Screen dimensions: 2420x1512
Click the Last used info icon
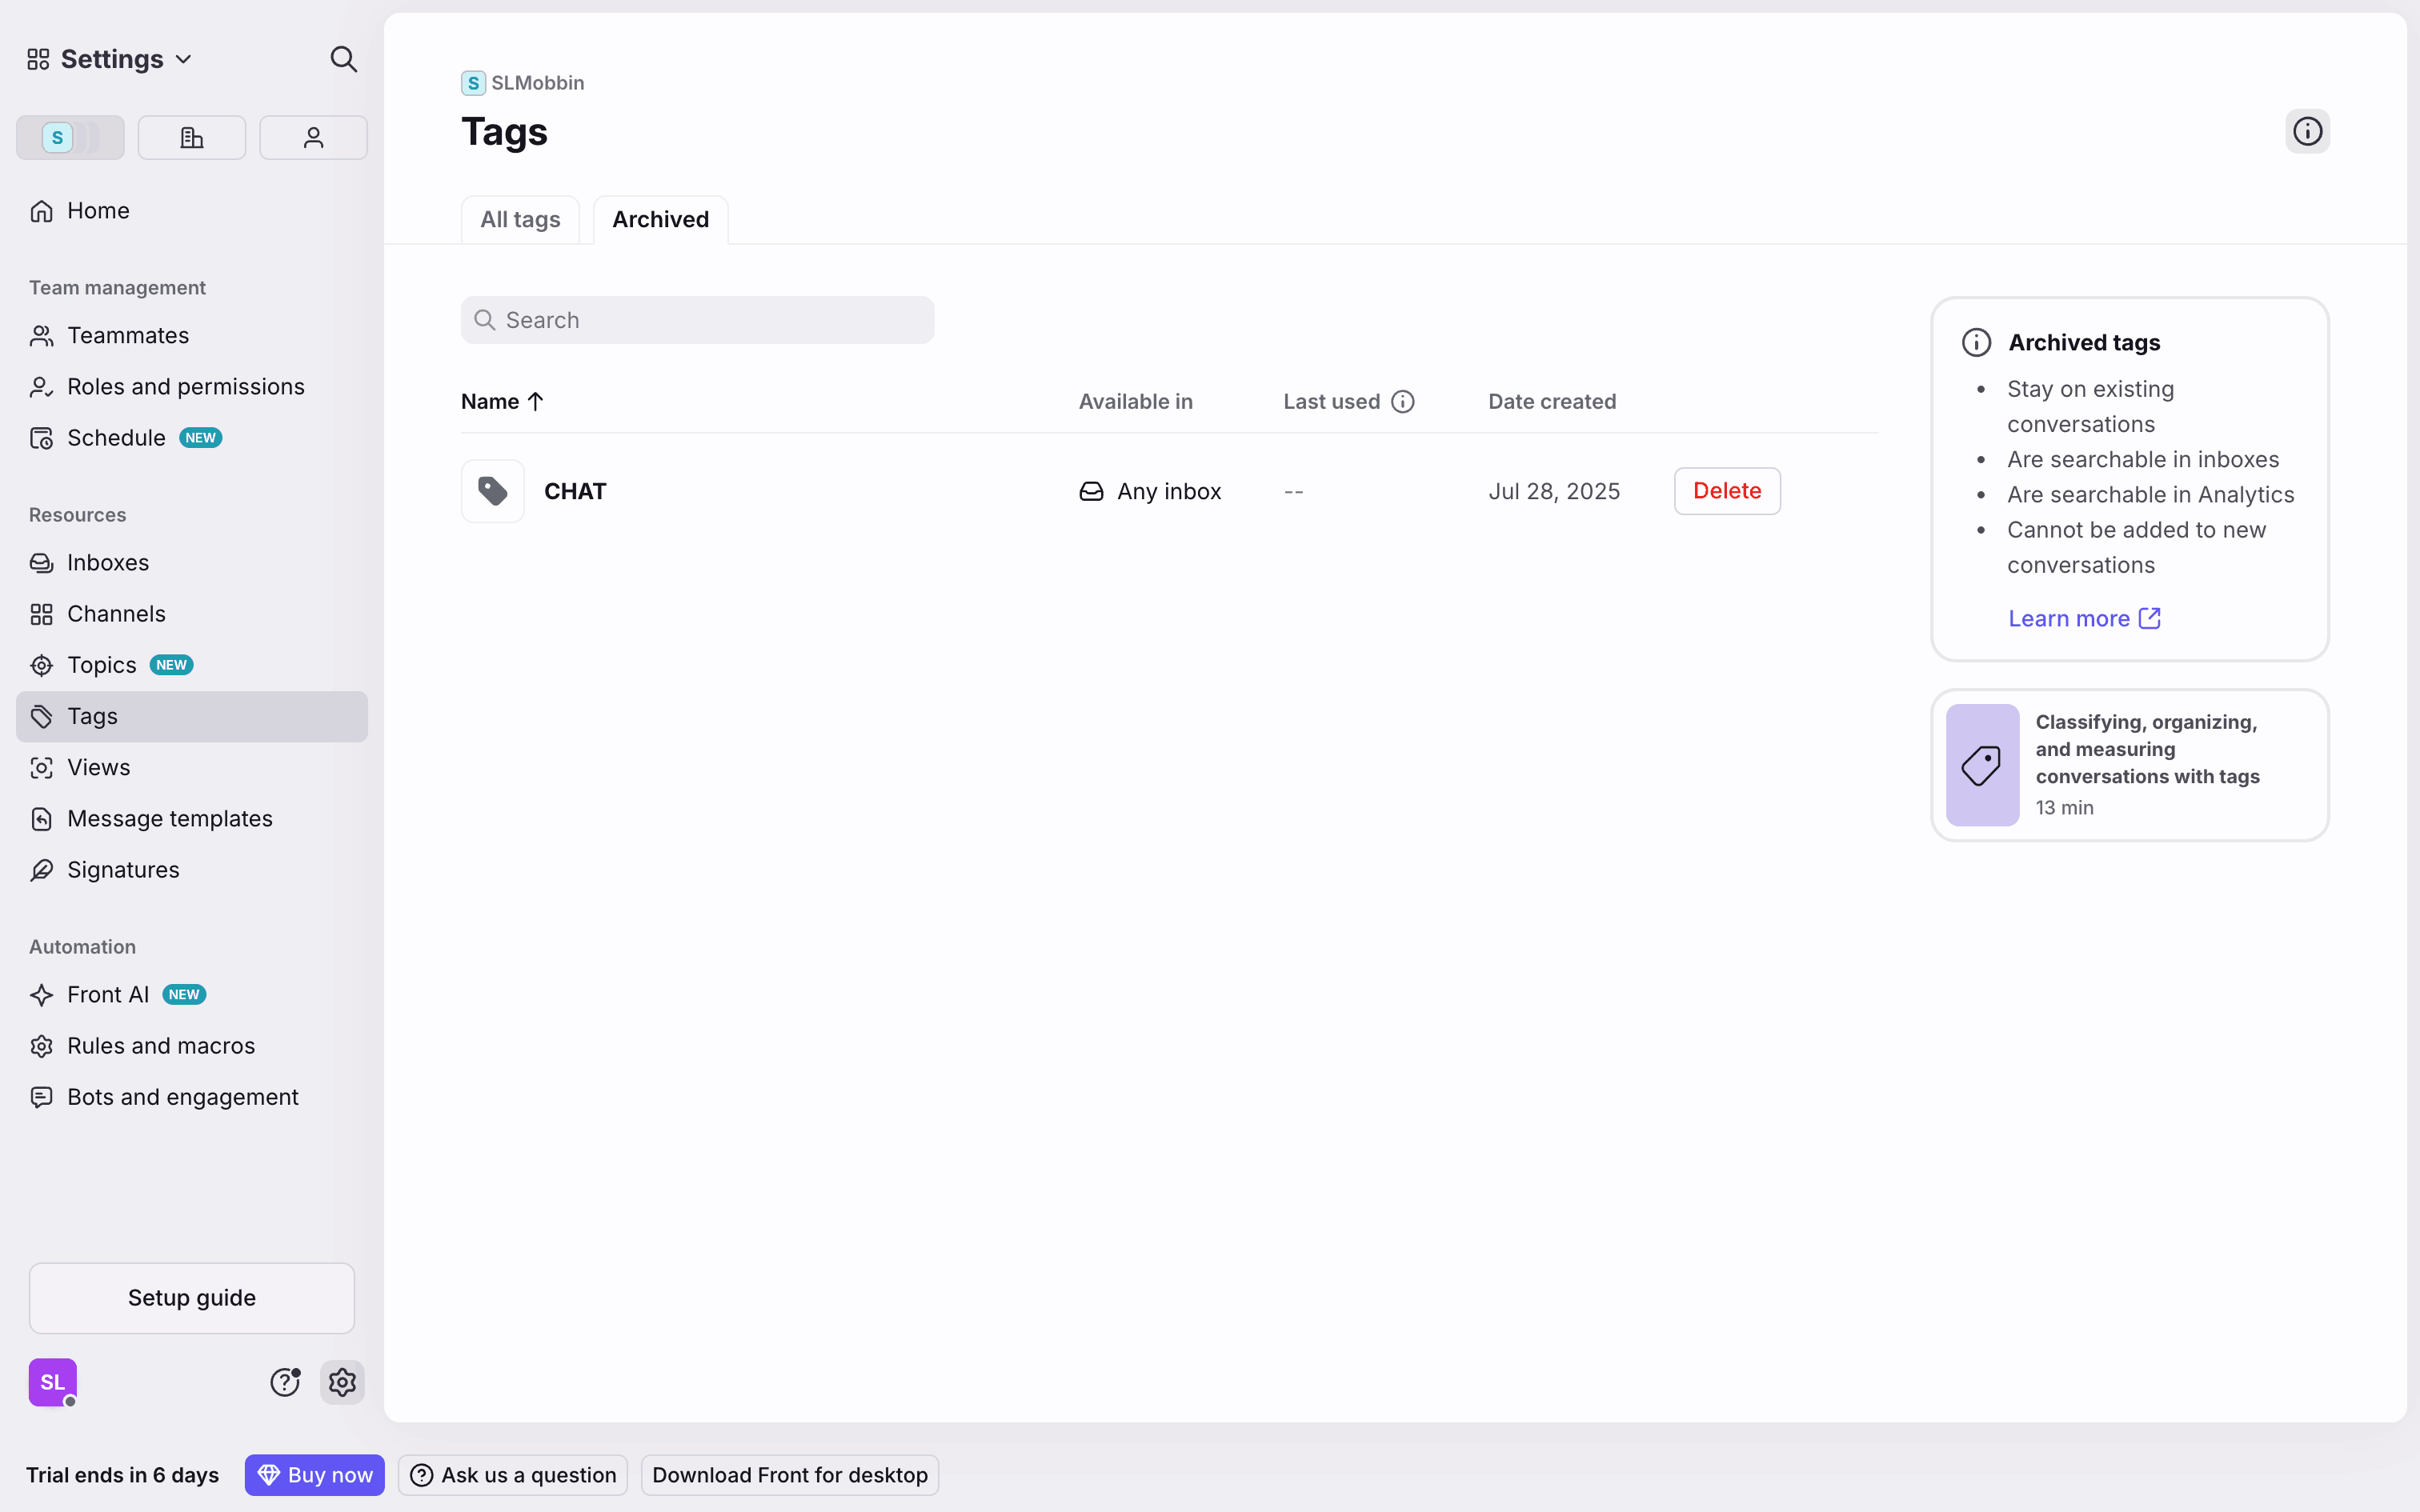pos(1403,402)
